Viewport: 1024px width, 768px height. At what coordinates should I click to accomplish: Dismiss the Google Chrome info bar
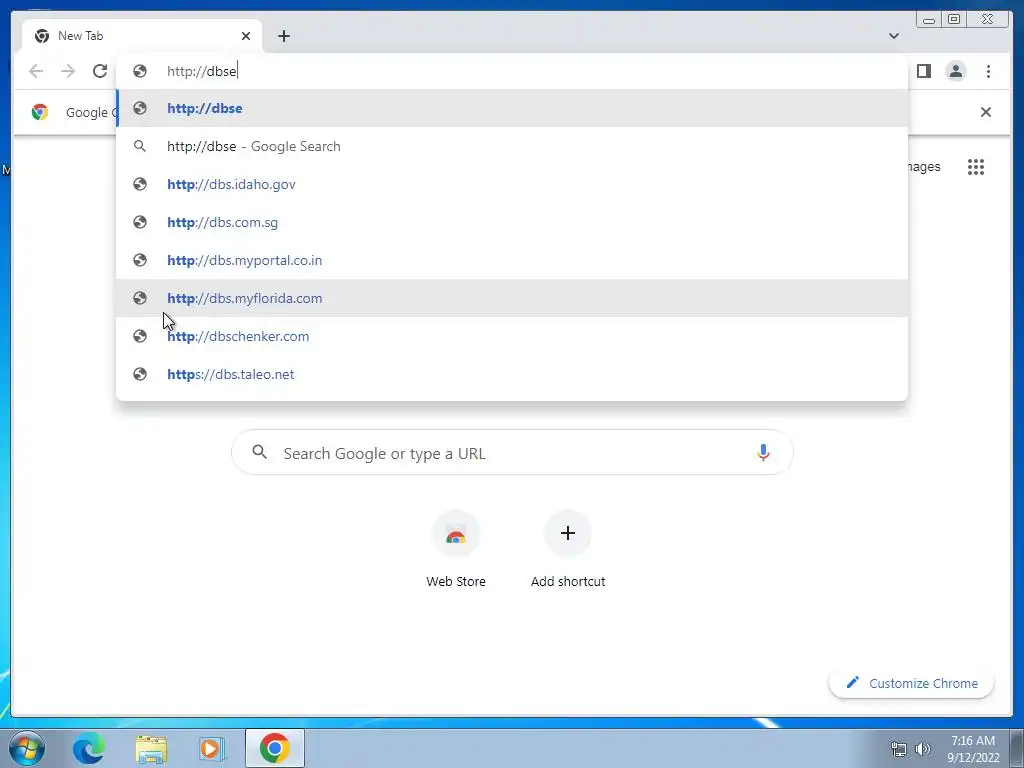pyautogui.click(x=985, y=112)
